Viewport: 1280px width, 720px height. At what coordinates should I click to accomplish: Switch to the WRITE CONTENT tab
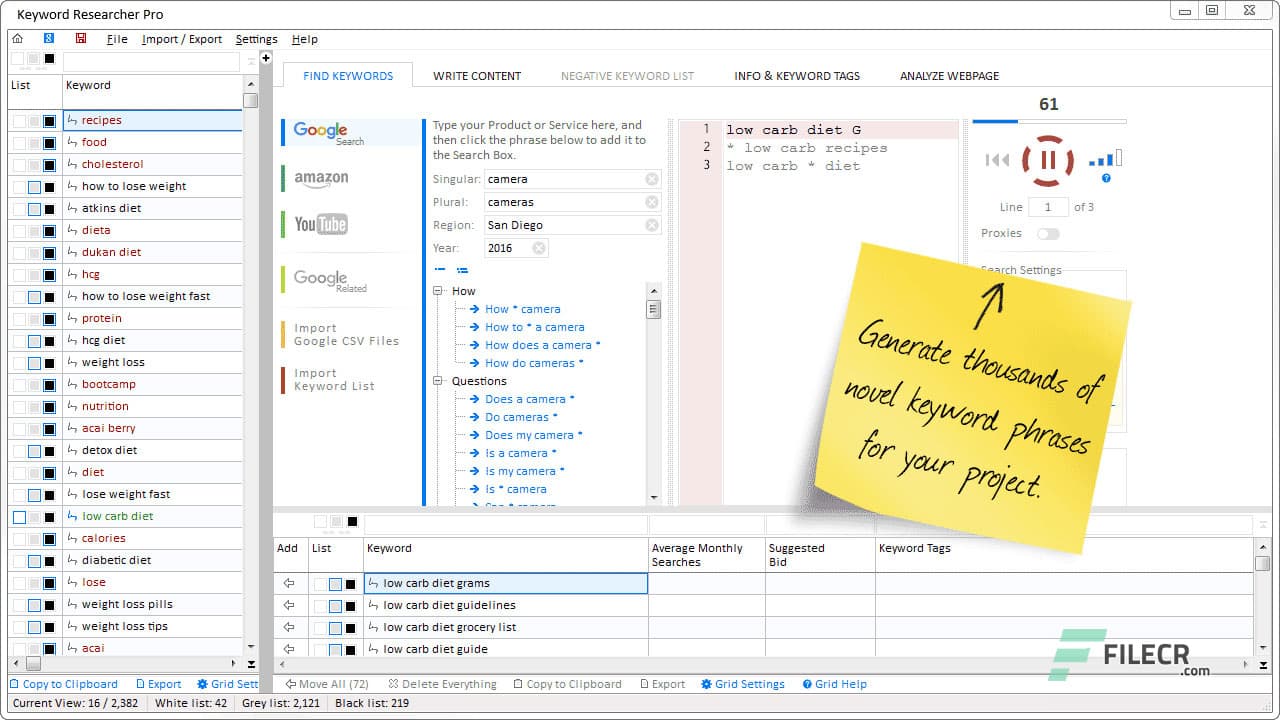pos(477,75)
